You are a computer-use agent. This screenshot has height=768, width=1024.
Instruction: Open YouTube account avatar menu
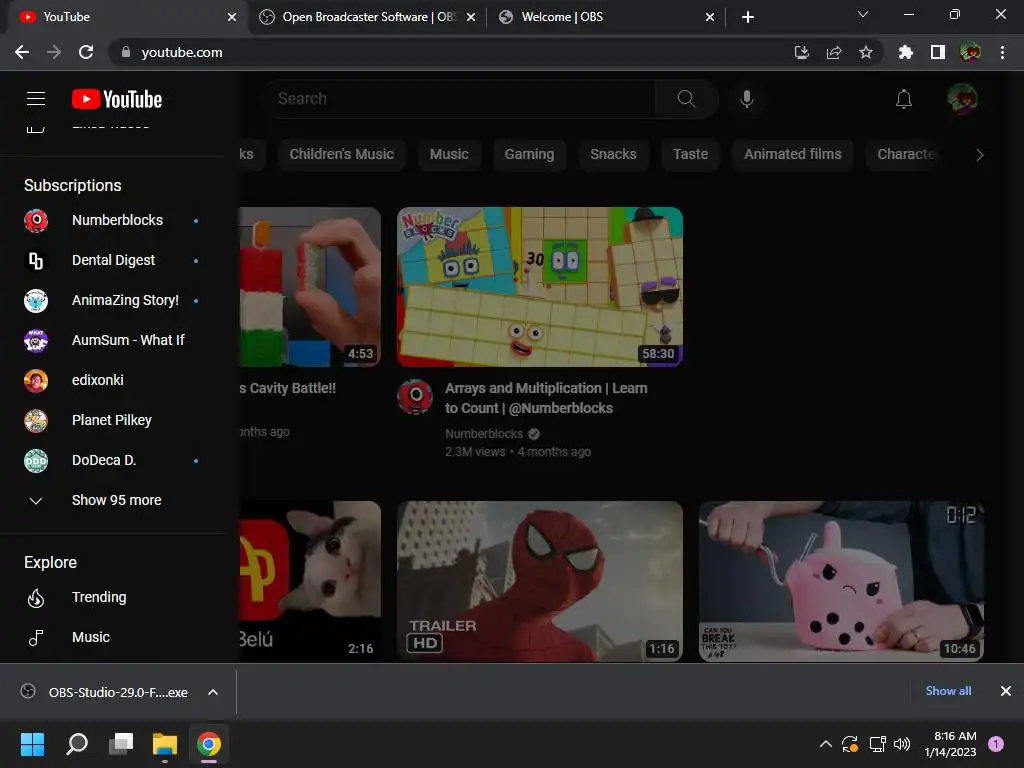click(962, 99)
